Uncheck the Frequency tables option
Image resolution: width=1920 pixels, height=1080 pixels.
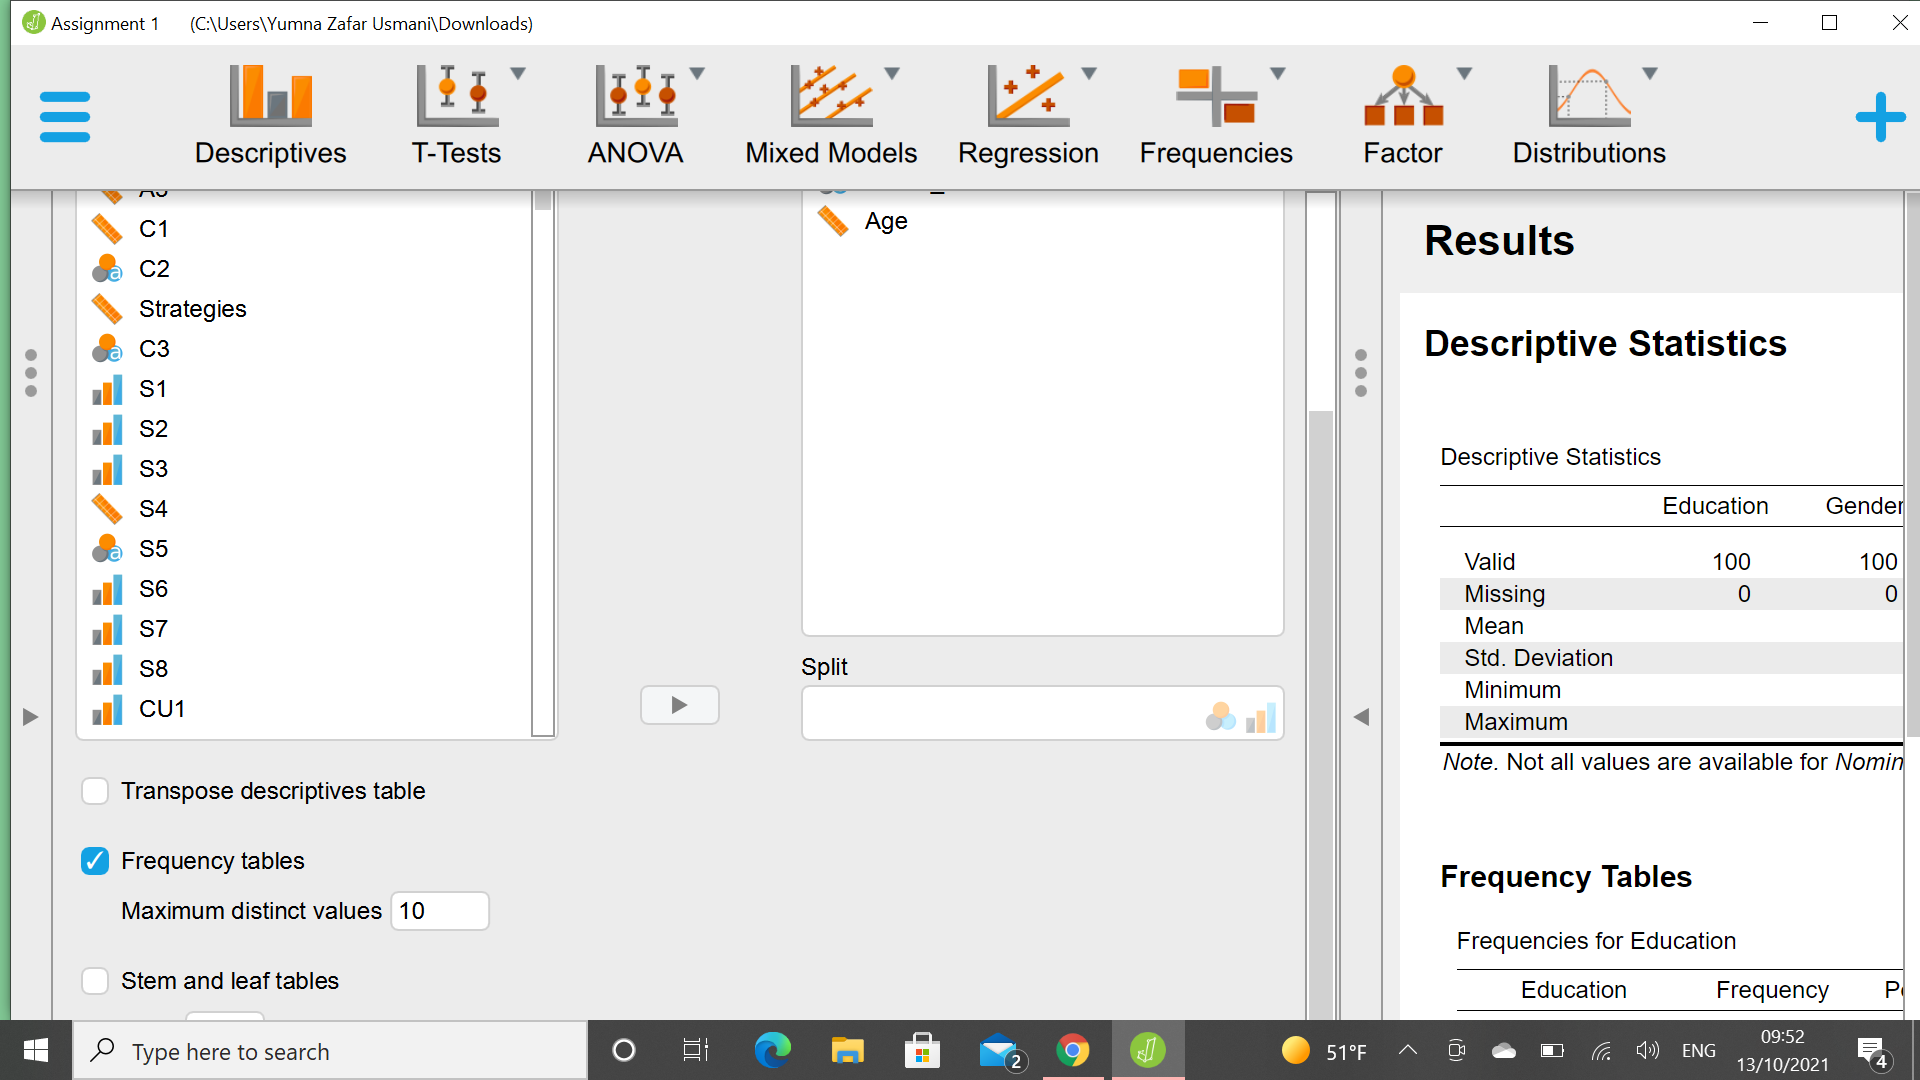pyautogui.click(x=94, y=860)
